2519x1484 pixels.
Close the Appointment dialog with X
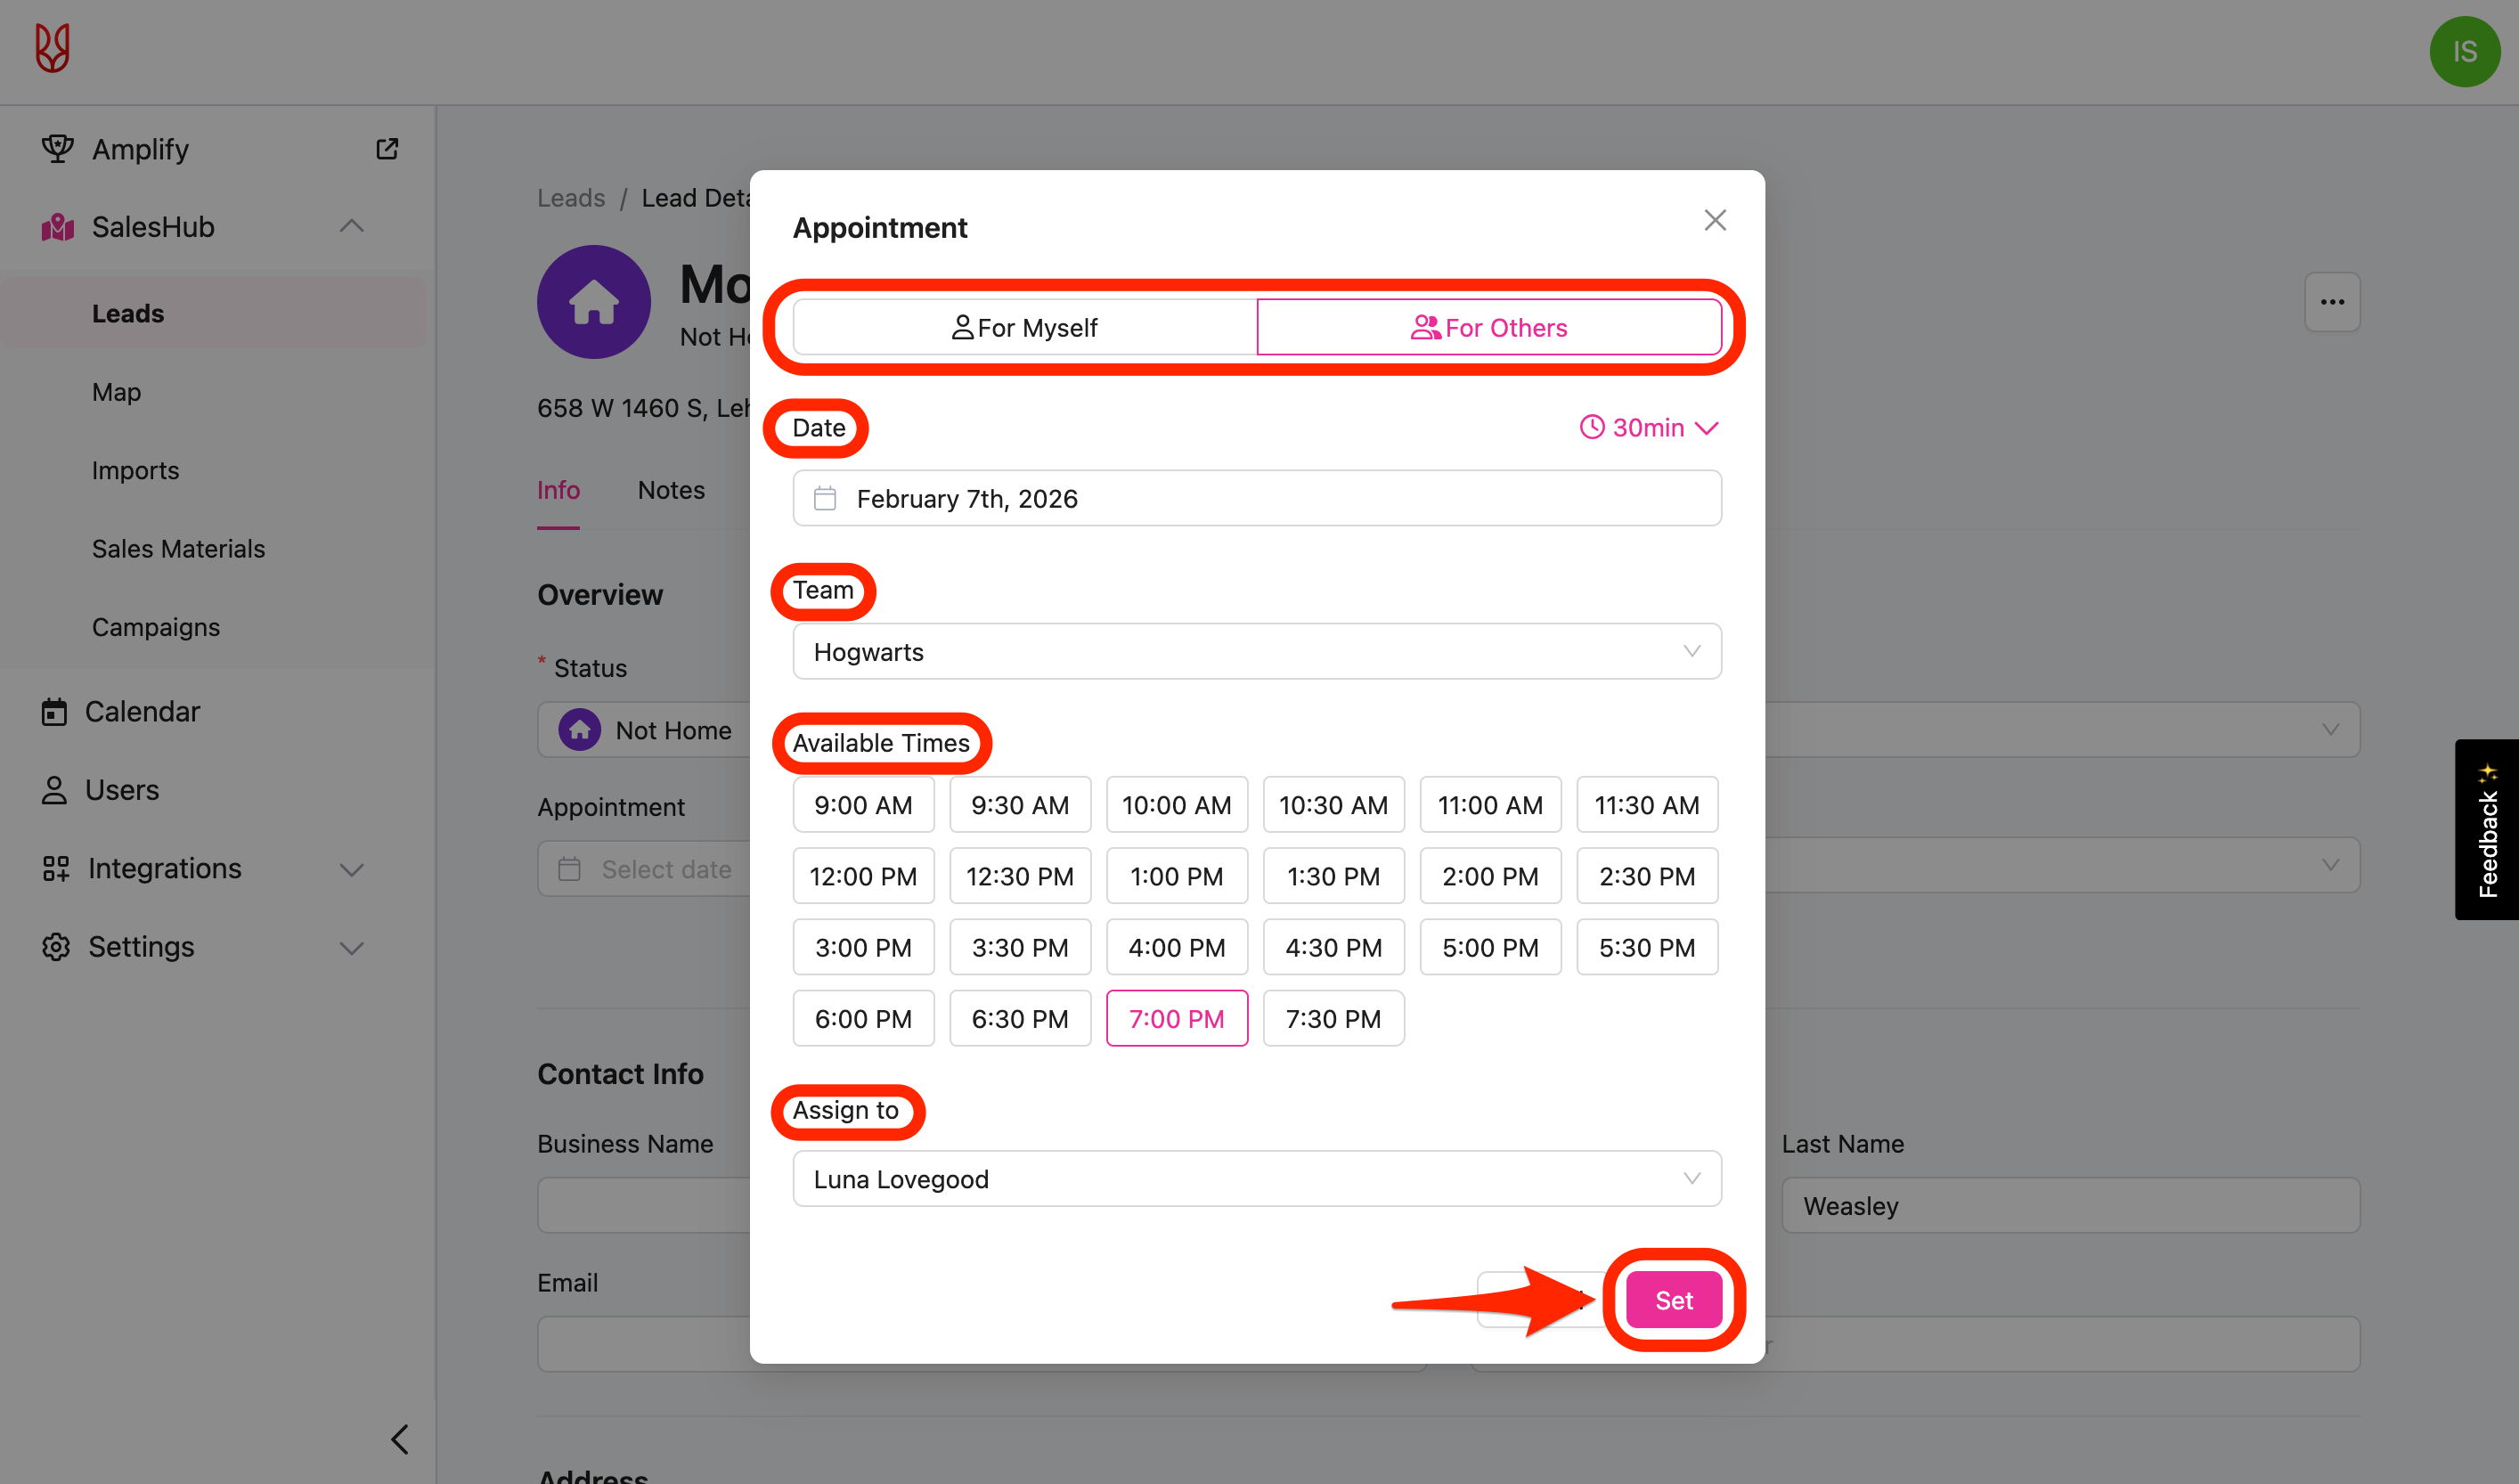[1715, 220]
